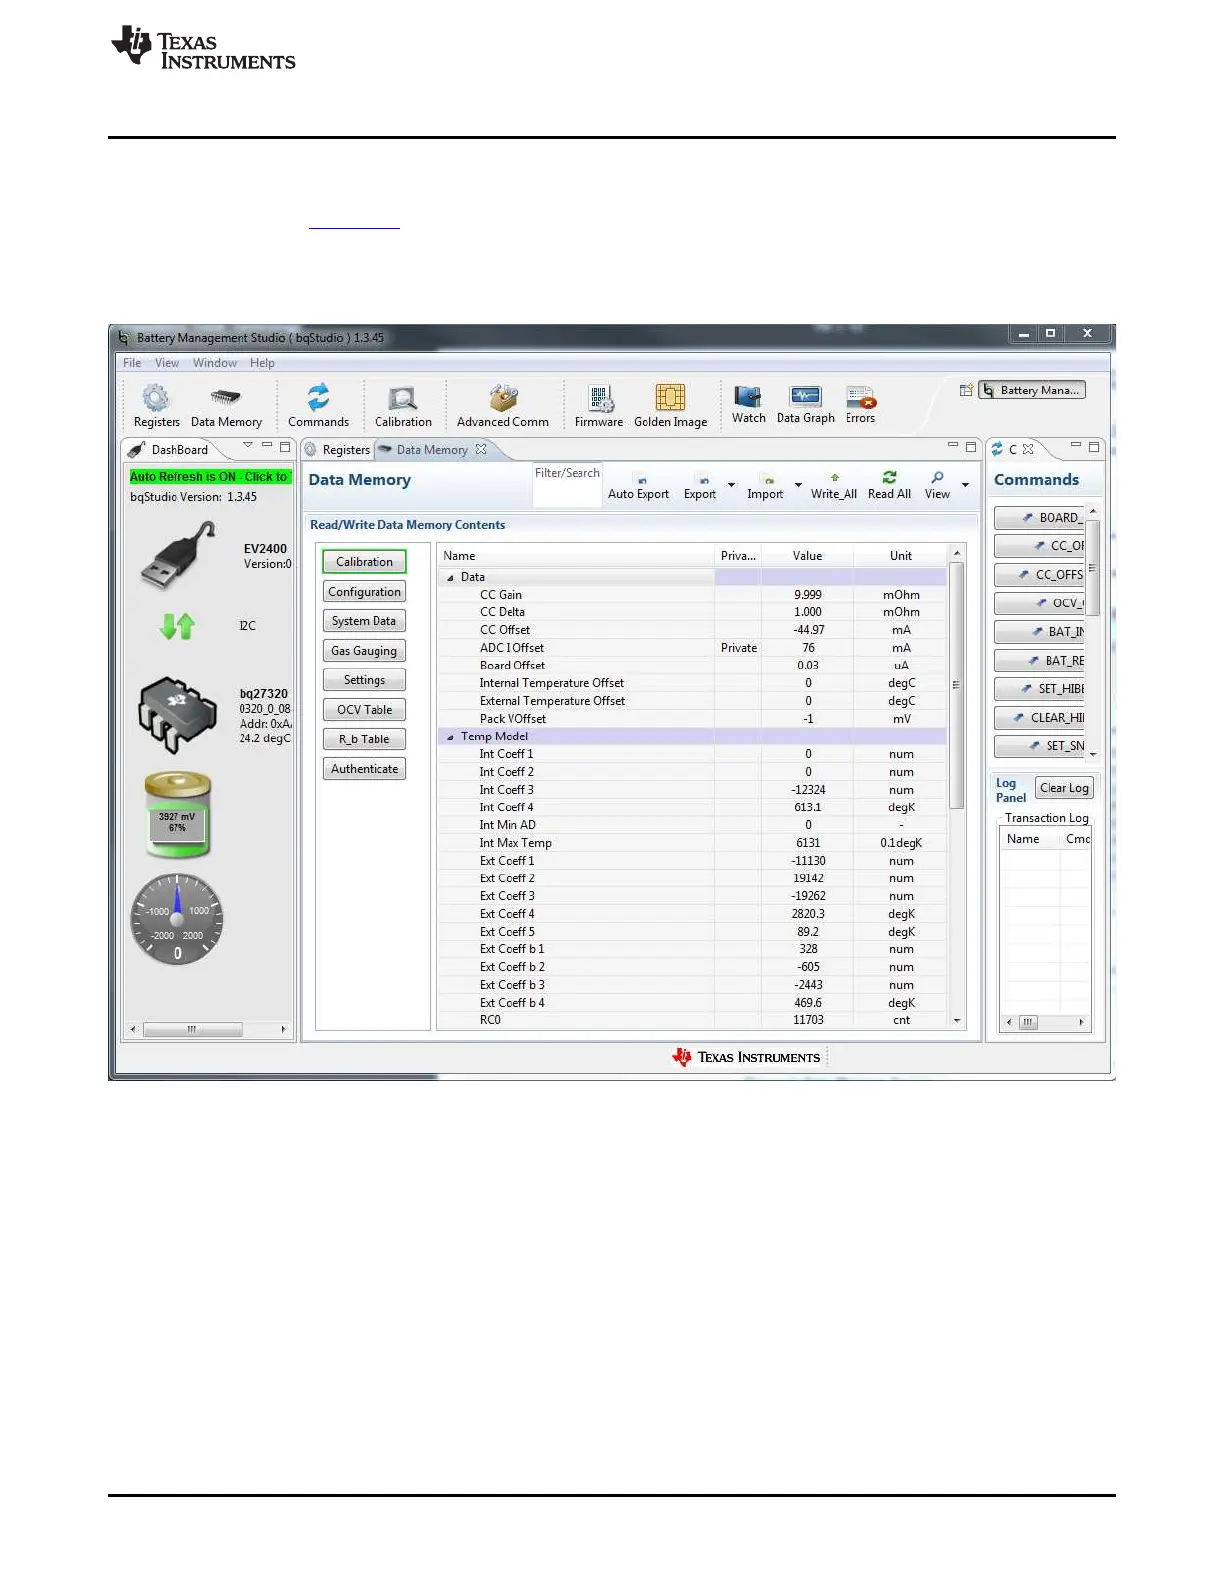1224x1584 pixels.
Task: Maximize the Data Memory panel
Action: 970,446
